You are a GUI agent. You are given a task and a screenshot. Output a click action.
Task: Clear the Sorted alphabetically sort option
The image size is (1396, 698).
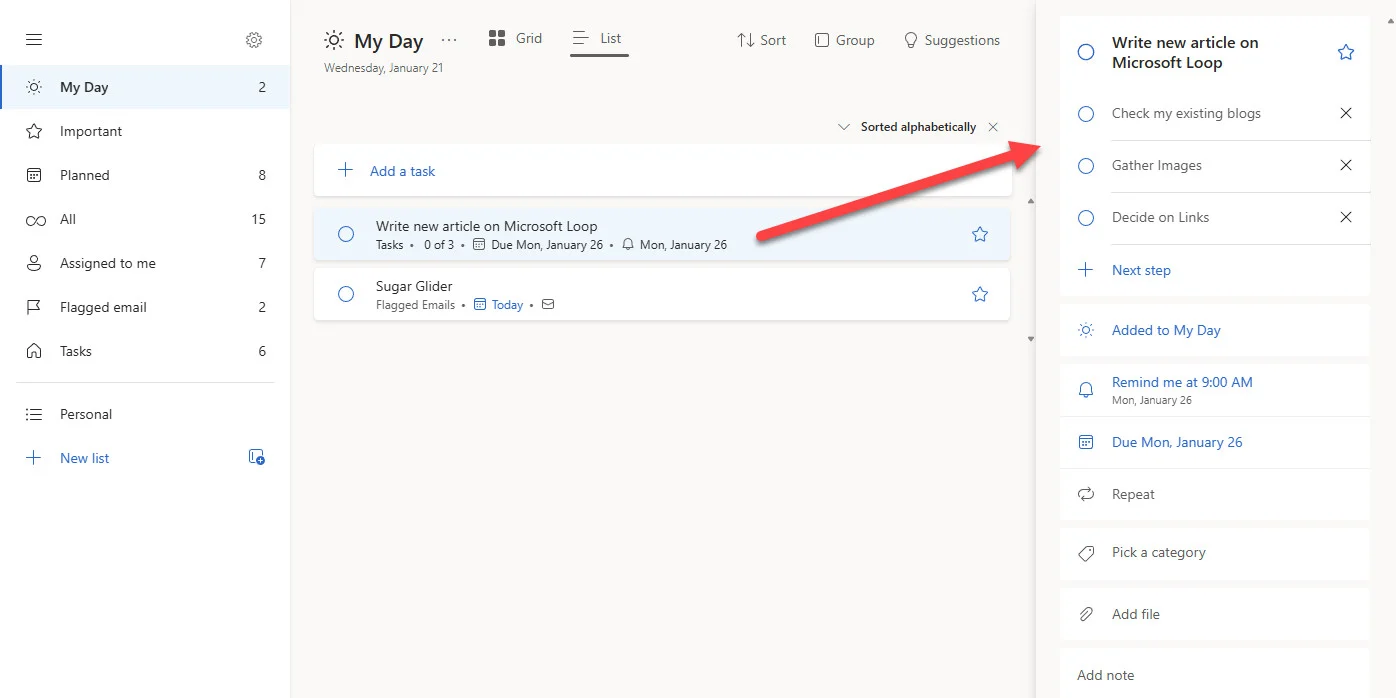993,127
